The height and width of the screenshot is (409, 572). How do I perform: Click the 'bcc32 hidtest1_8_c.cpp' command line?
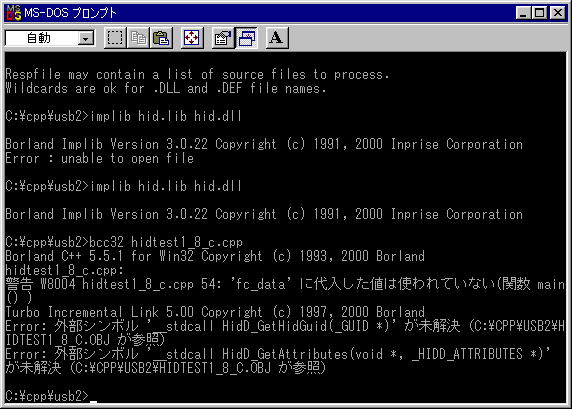click(x=124, y=242)
